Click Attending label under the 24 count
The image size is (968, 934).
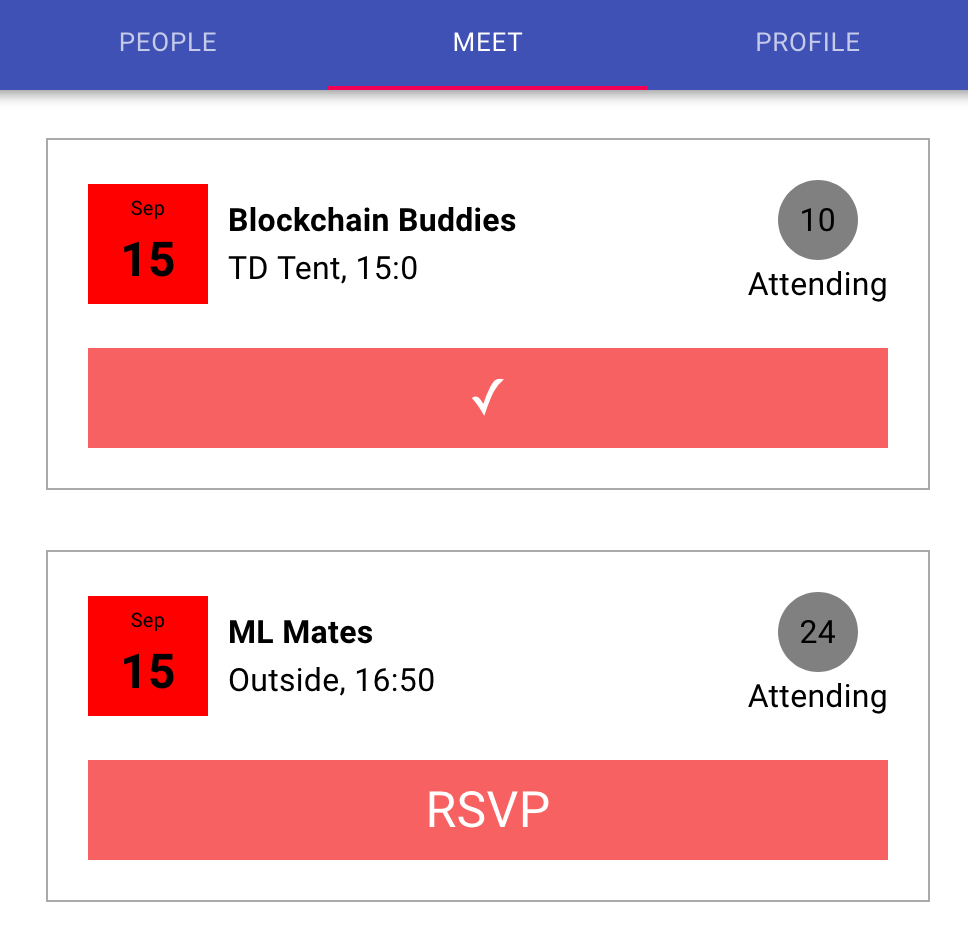[817, 696]
